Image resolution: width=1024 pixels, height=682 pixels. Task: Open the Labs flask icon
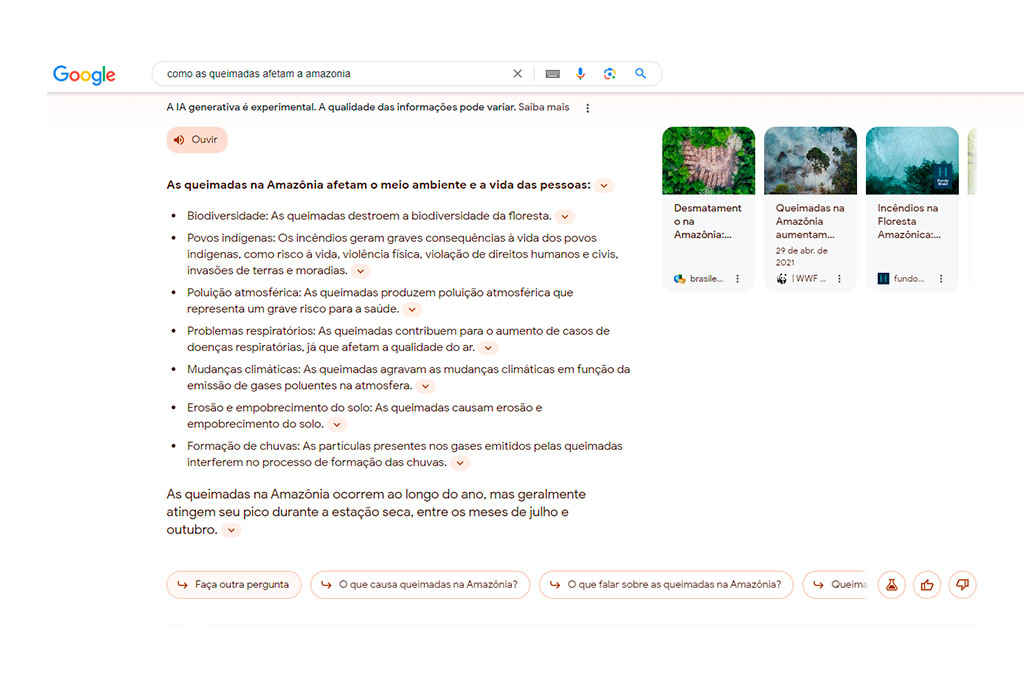pos(891,585)
